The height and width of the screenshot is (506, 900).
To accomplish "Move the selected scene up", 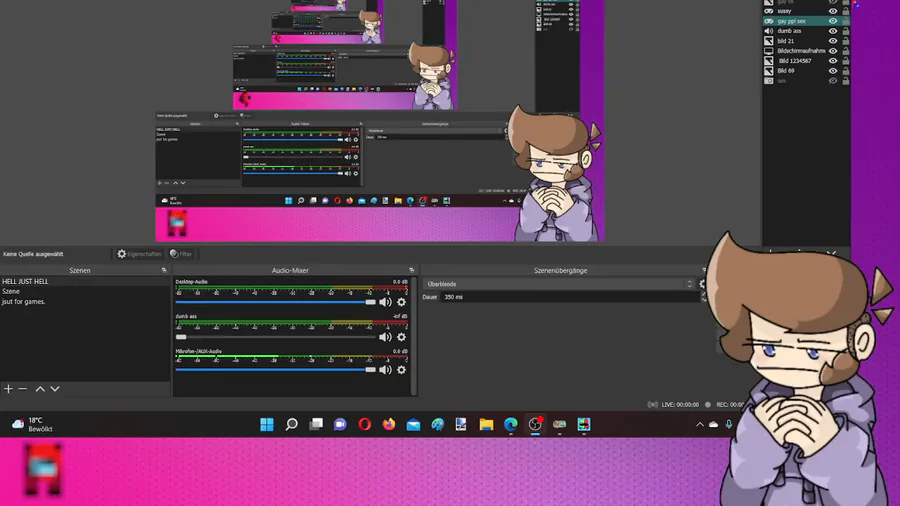I will click(40, 389).
